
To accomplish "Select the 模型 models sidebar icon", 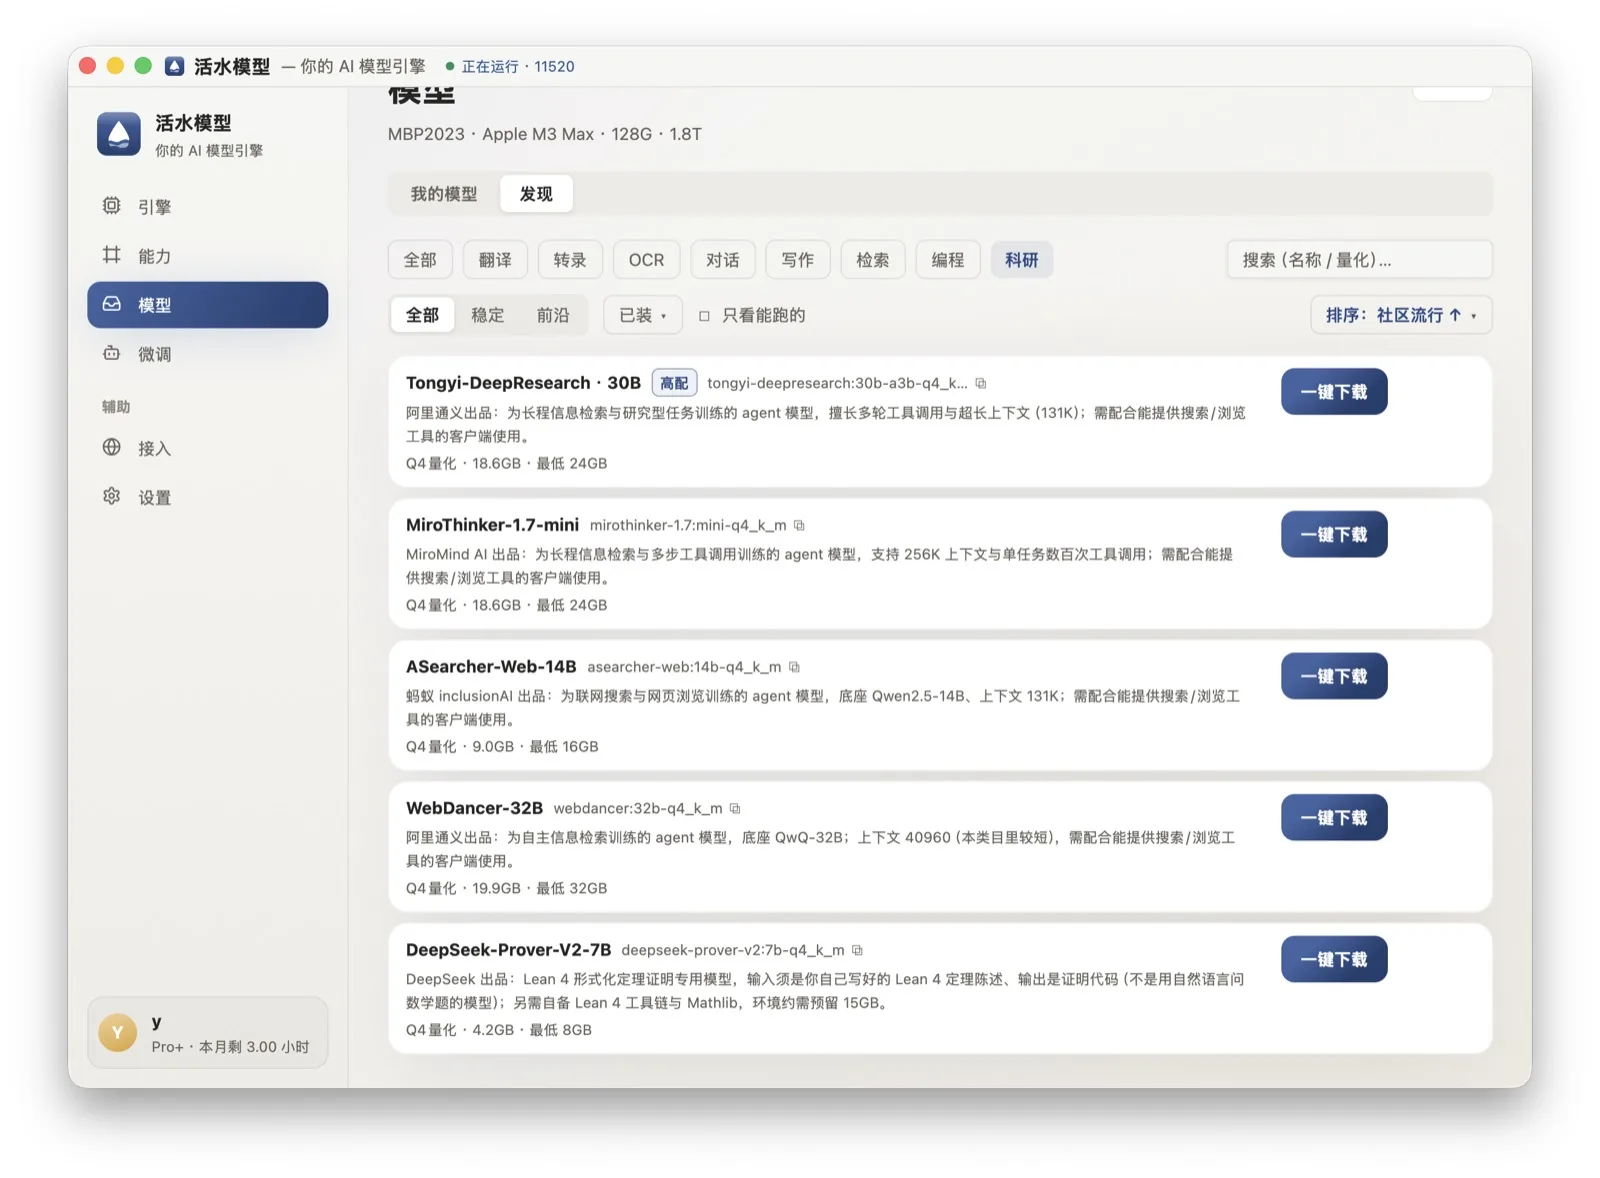I will click(112, 304).
